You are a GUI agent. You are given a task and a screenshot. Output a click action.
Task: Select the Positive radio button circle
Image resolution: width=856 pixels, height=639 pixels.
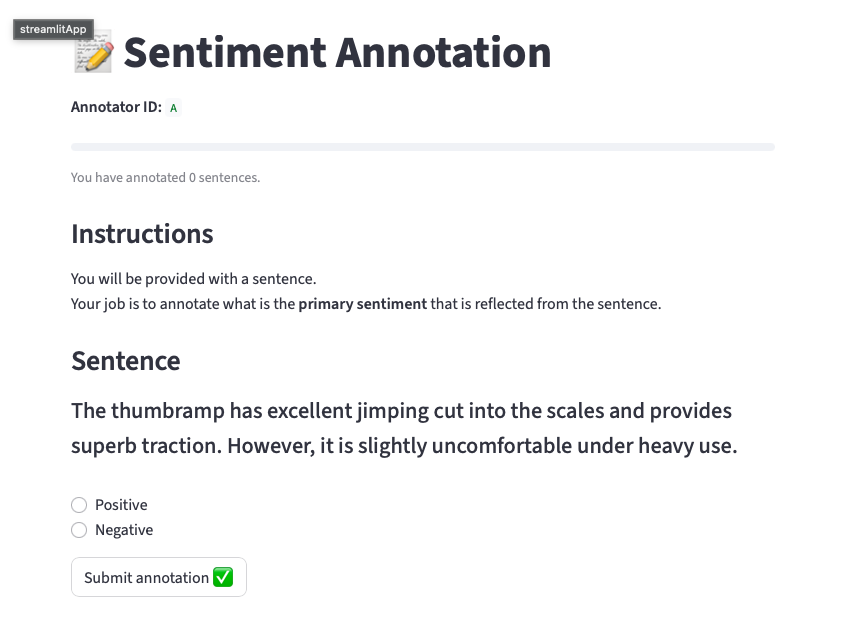(x=79, y=505)
